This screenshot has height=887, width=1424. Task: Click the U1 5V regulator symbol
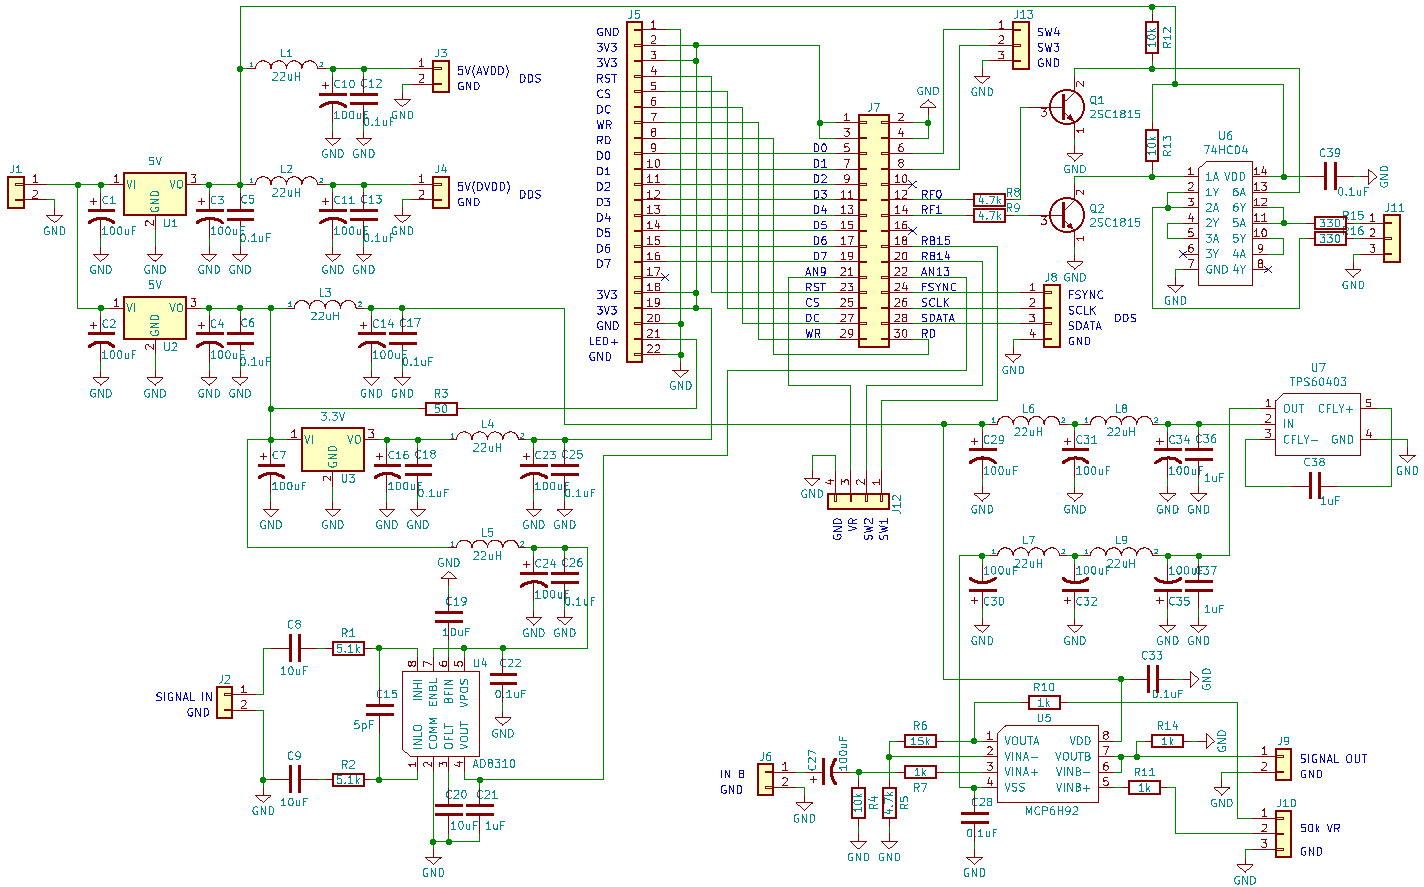pyautogui.click(x=155, y=193)
